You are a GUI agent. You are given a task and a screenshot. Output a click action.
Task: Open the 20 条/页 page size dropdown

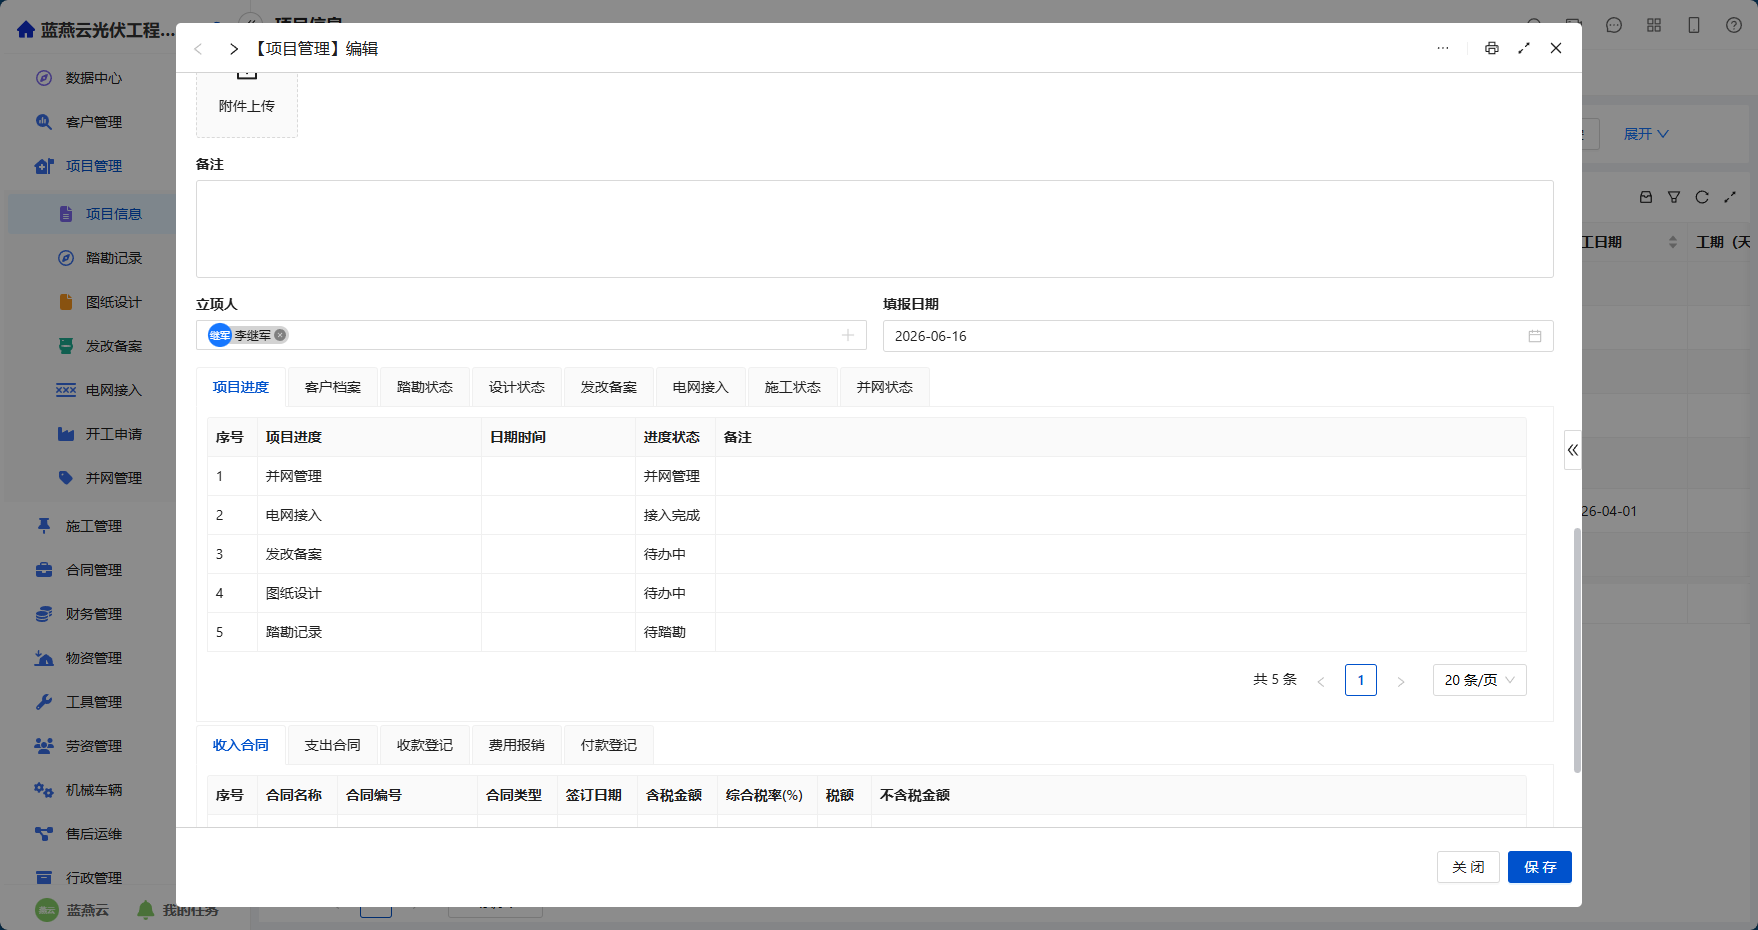(x=1480, y=680)
